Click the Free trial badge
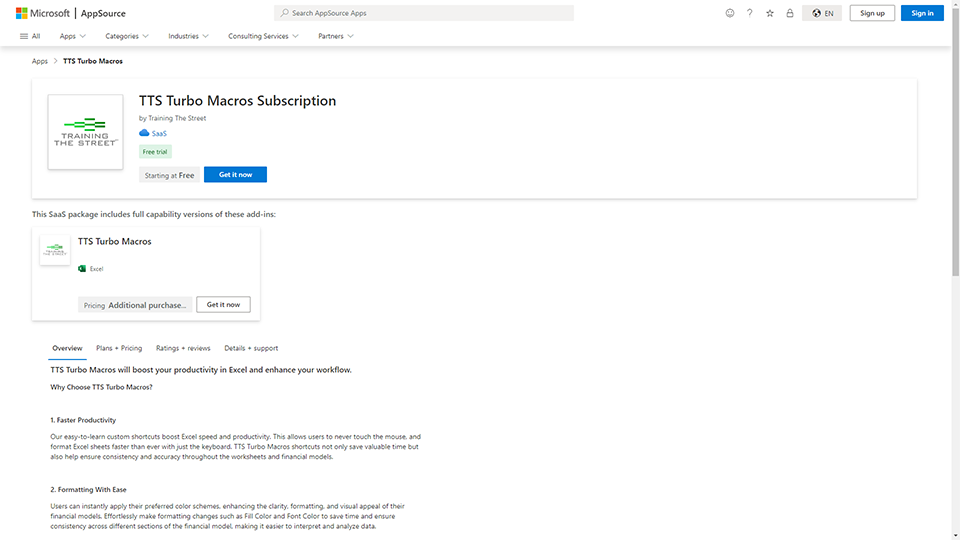This screenshot has height=540, width=960. coord(155,152)
